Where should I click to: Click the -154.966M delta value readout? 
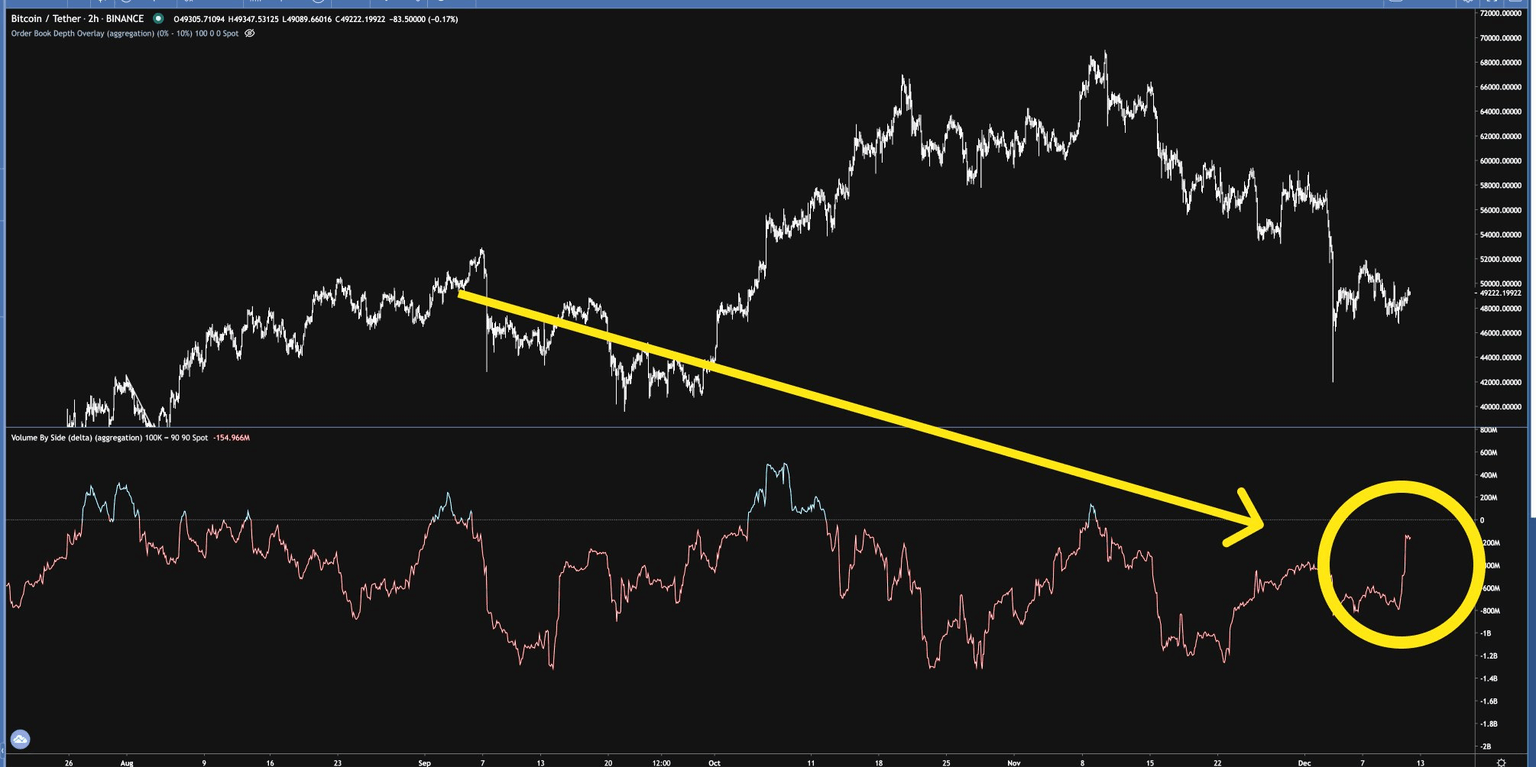[x=231, y=438]
